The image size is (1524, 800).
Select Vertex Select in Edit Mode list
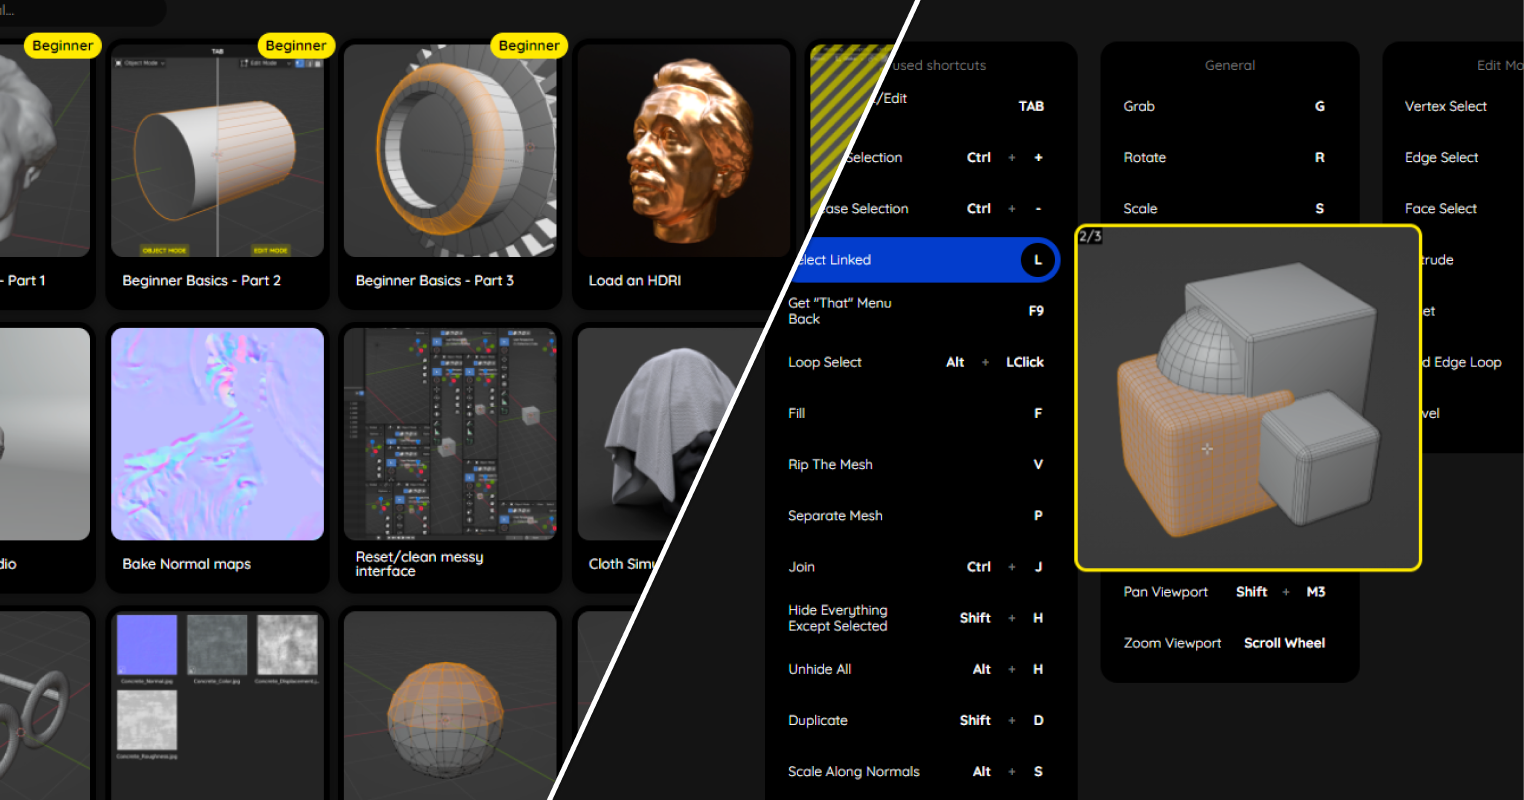point(1445,106)
